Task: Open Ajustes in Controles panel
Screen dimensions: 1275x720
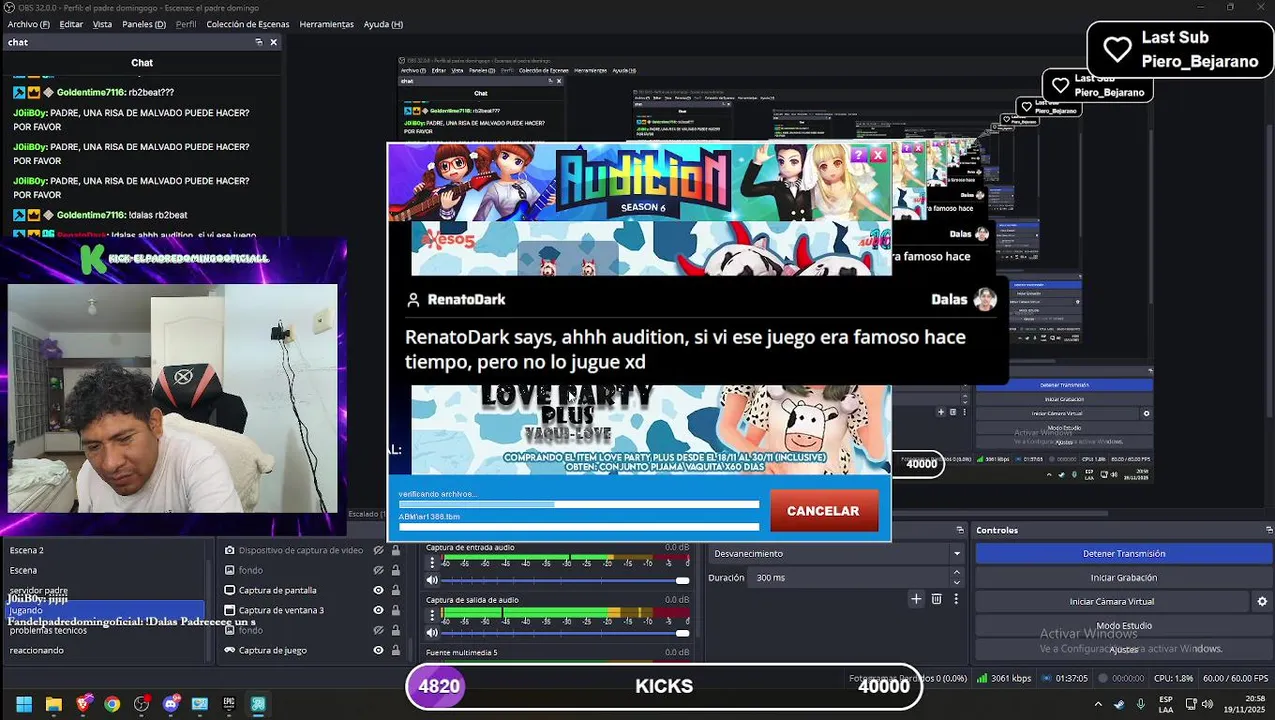Action: click(1124, 650)
